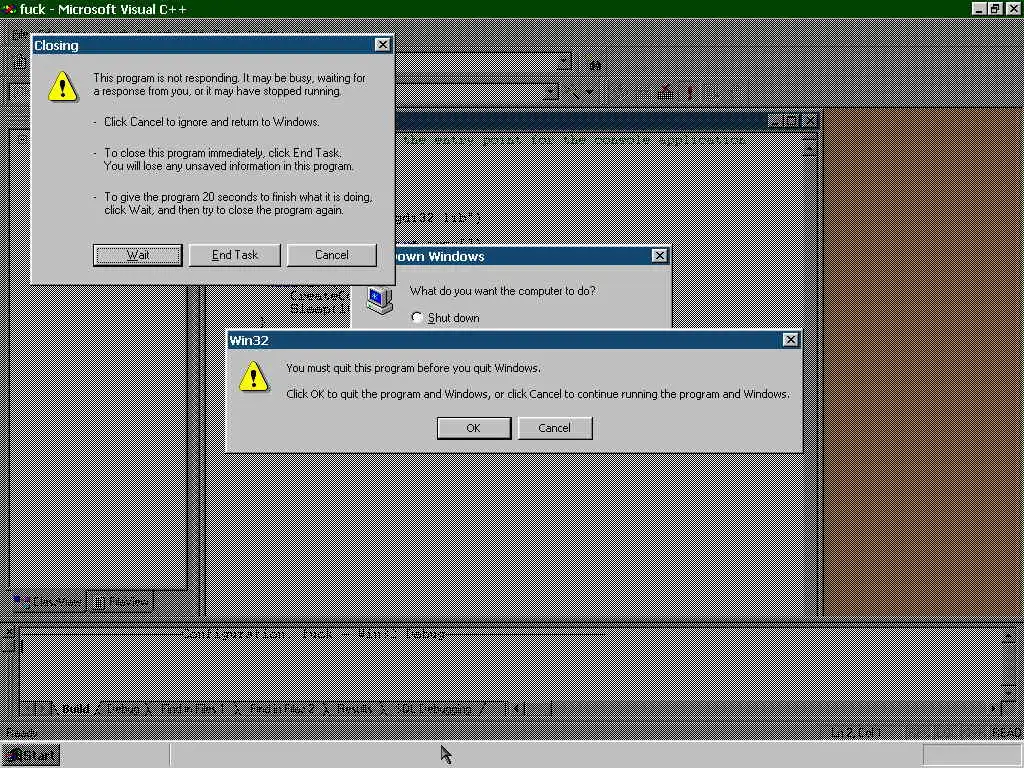
Task: Select the Debug output tab
Action: pyautogui.click(x=123, y=709)
